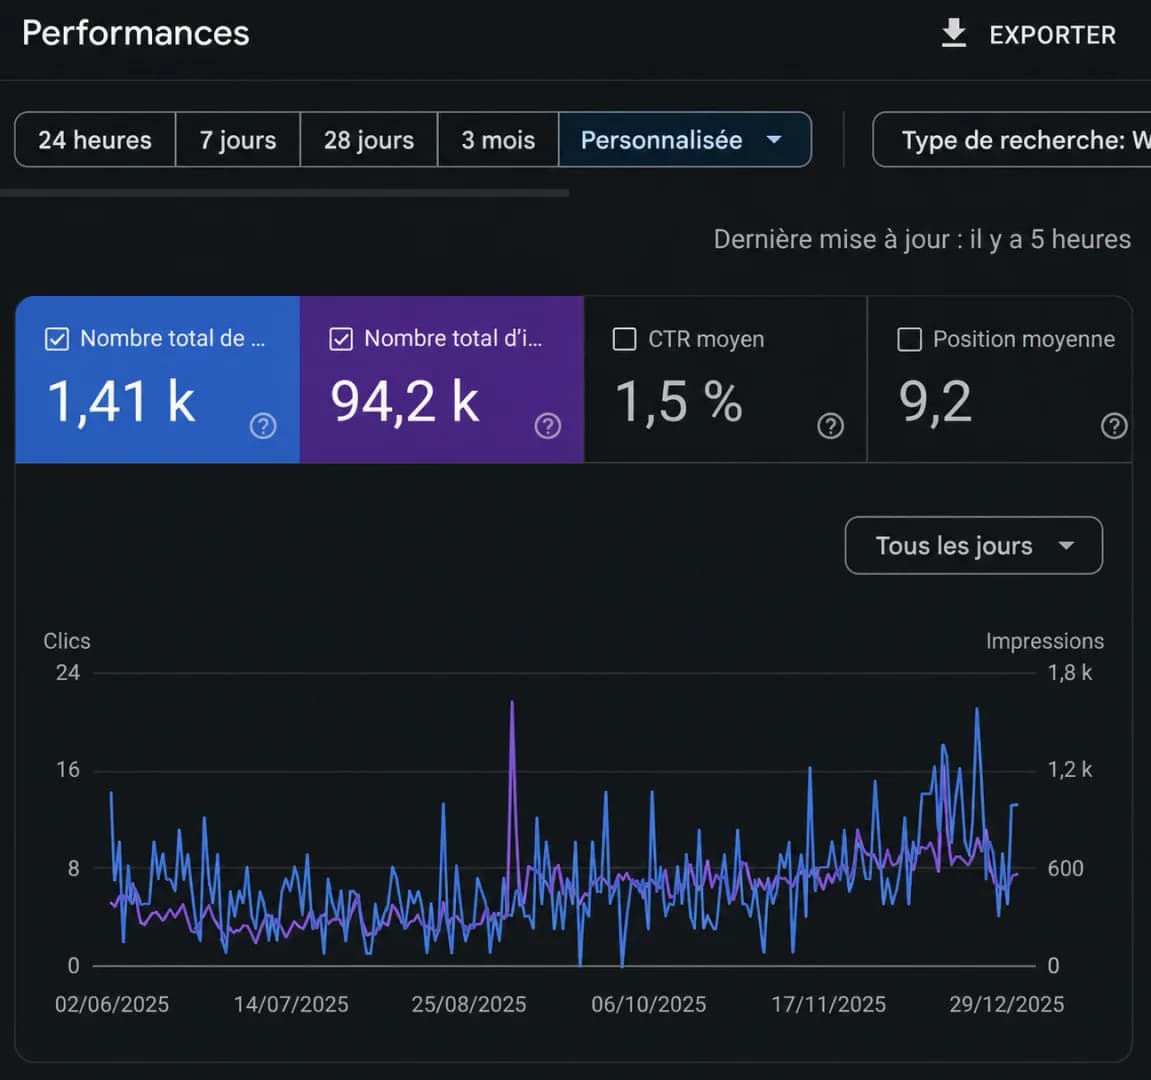Open the Personnalisée date range dropdown

click(x=685, y=139)
